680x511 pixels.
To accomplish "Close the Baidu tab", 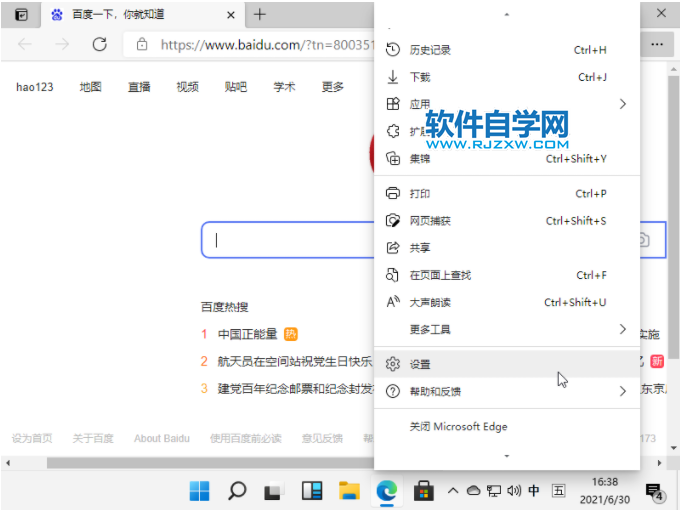I will pyautogui.click(x=231, y=15).
